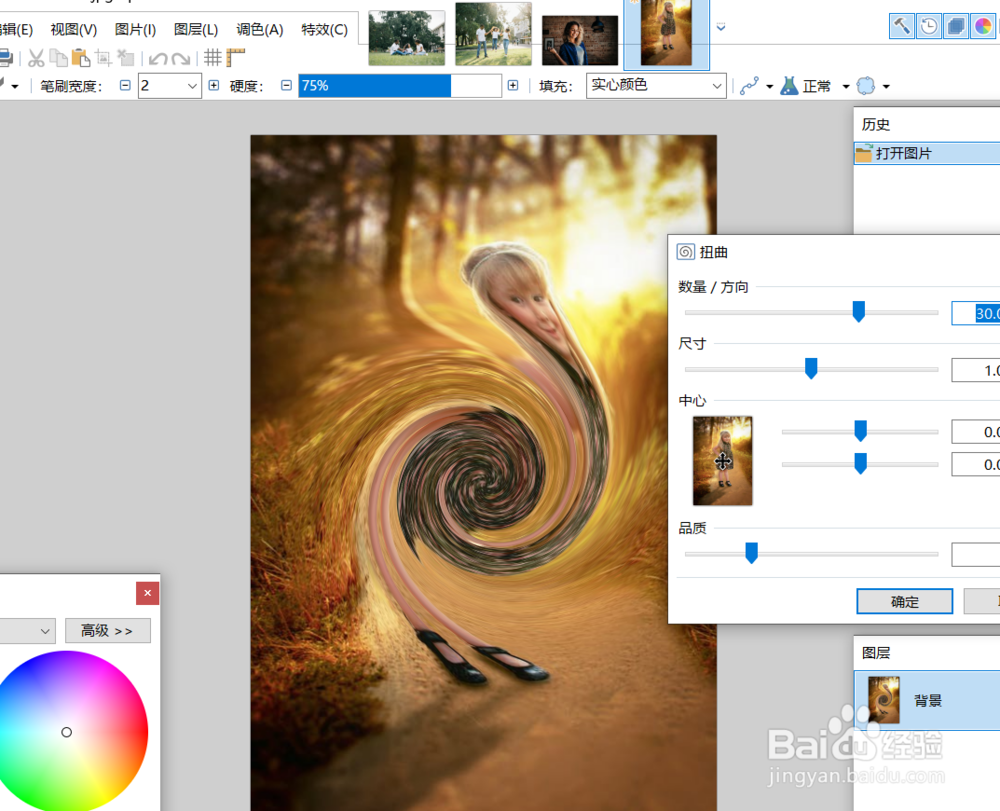Click the Undo arrow icon
The image size is (1000, 811).
pos(158,59)
